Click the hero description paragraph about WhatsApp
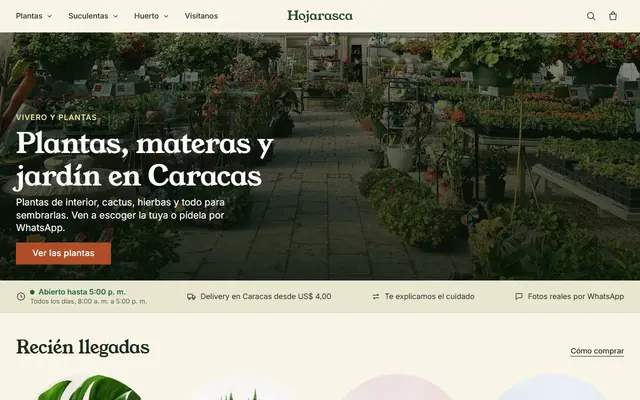The height and width of the screenshot is (400, 640). 120,215
